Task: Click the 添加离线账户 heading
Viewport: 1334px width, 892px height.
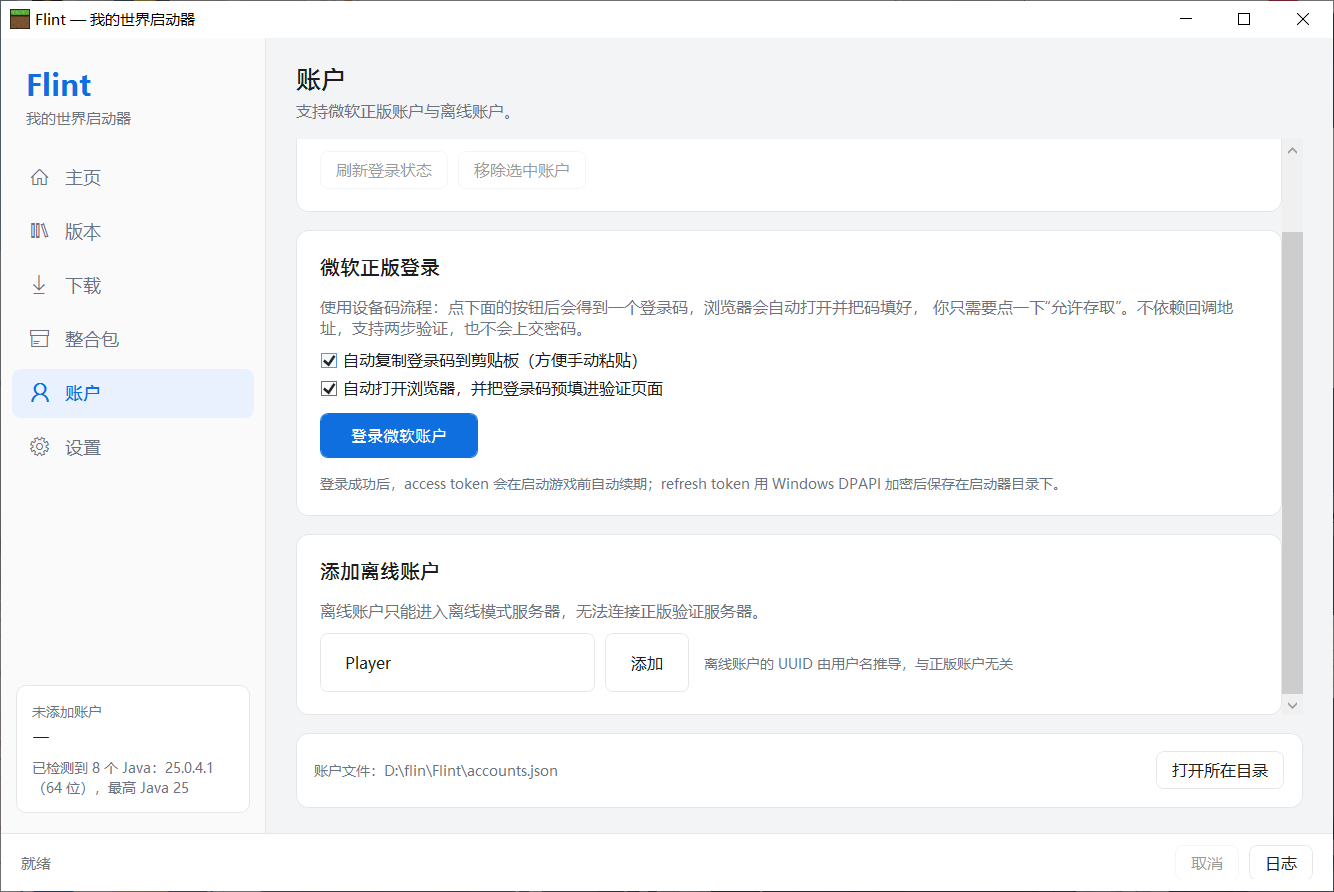Action: pyautogui.click(x=380, y=572)
